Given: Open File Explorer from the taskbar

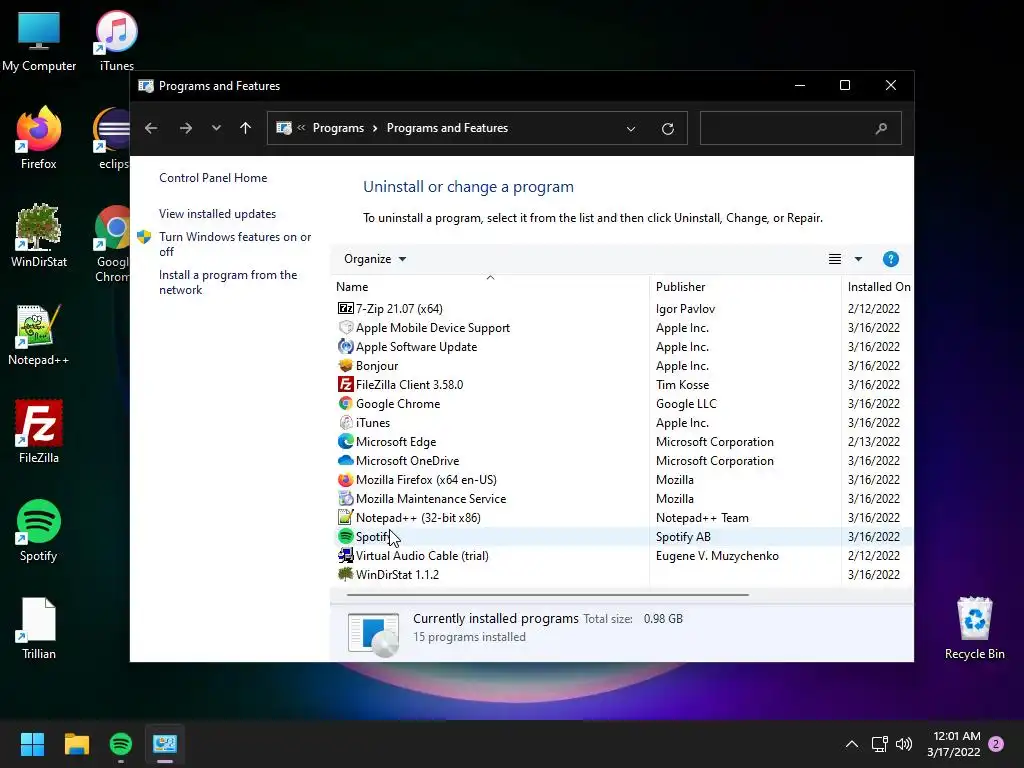Looking at the screenshot, I should 76,744.
